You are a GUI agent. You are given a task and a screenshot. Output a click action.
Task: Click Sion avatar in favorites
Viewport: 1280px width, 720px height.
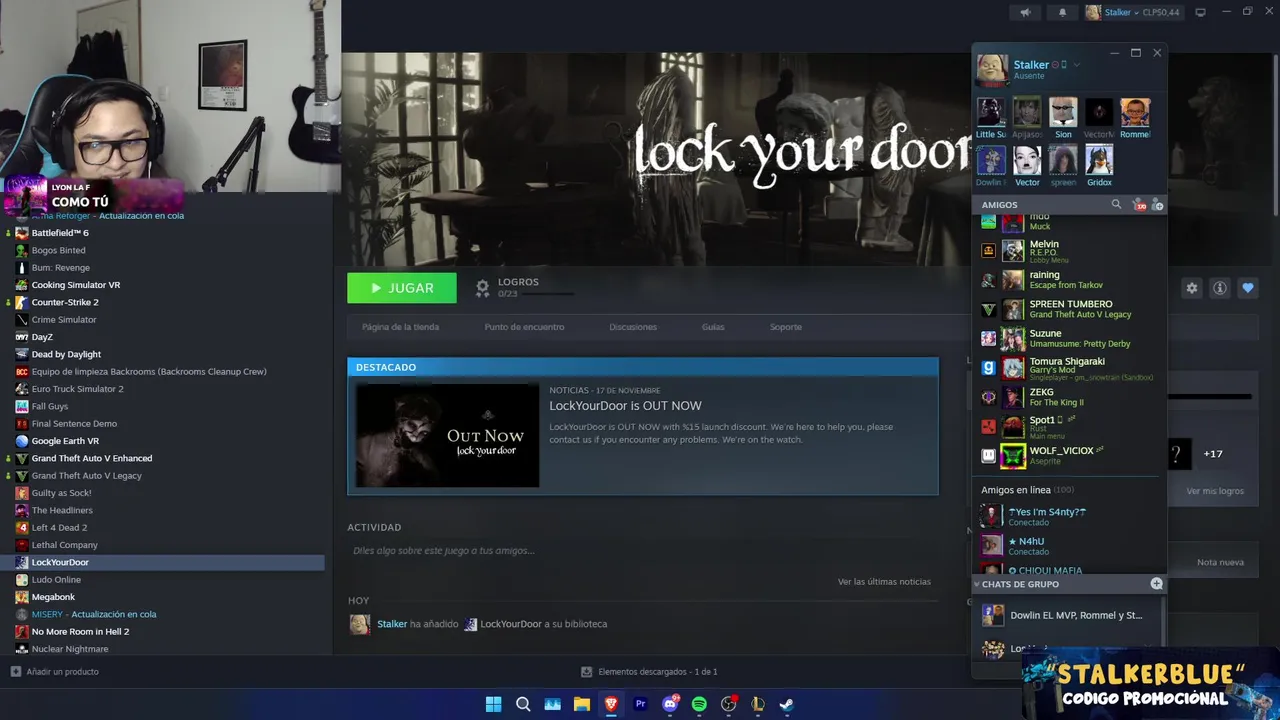point(1063,112)
